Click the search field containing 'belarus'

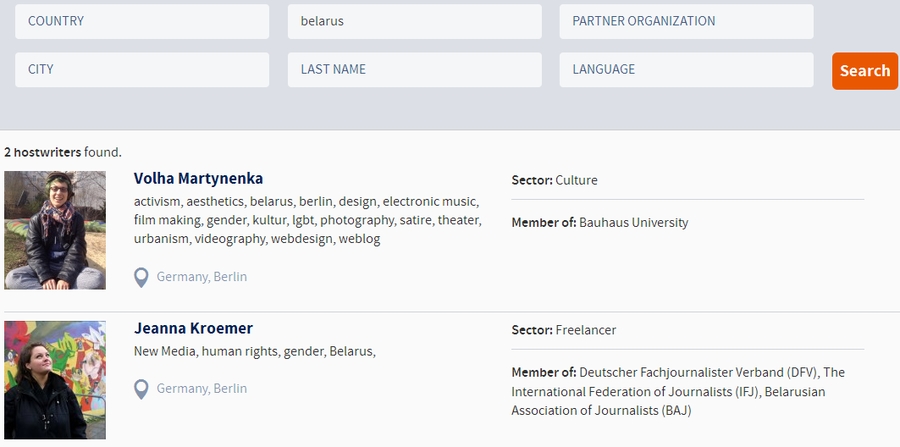point(414,21)
